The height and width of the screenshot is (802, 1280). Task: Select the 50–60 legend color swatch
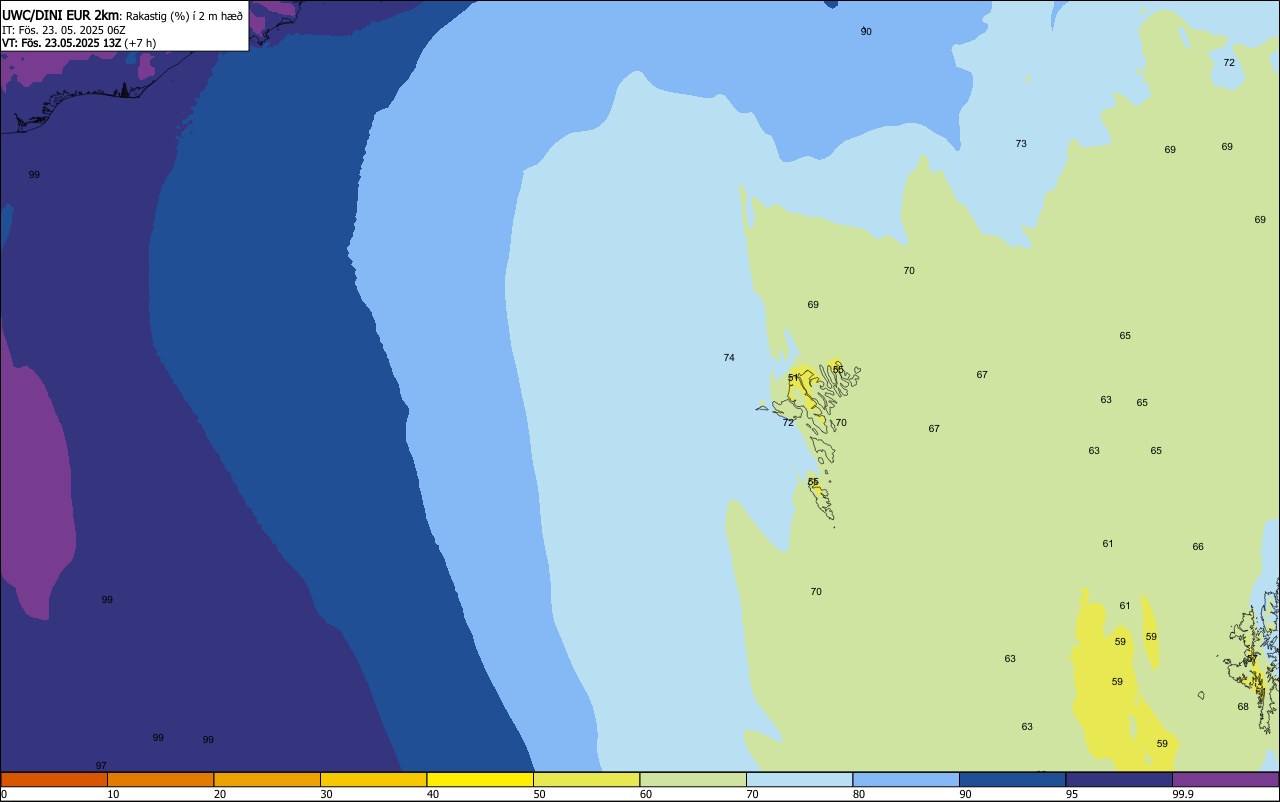tap(587, 779)
